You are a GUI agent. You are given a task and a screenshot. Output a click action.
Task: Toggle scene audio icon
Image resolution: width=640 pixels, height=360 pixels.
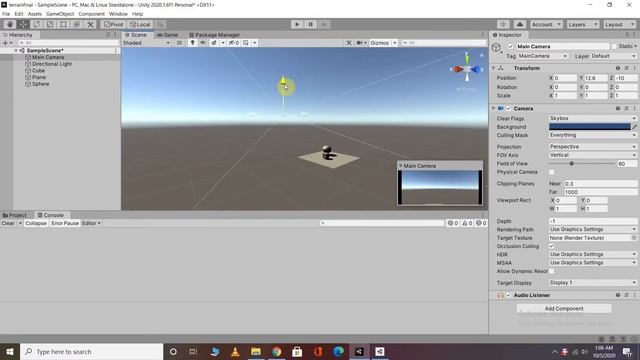tap(203, 43)
